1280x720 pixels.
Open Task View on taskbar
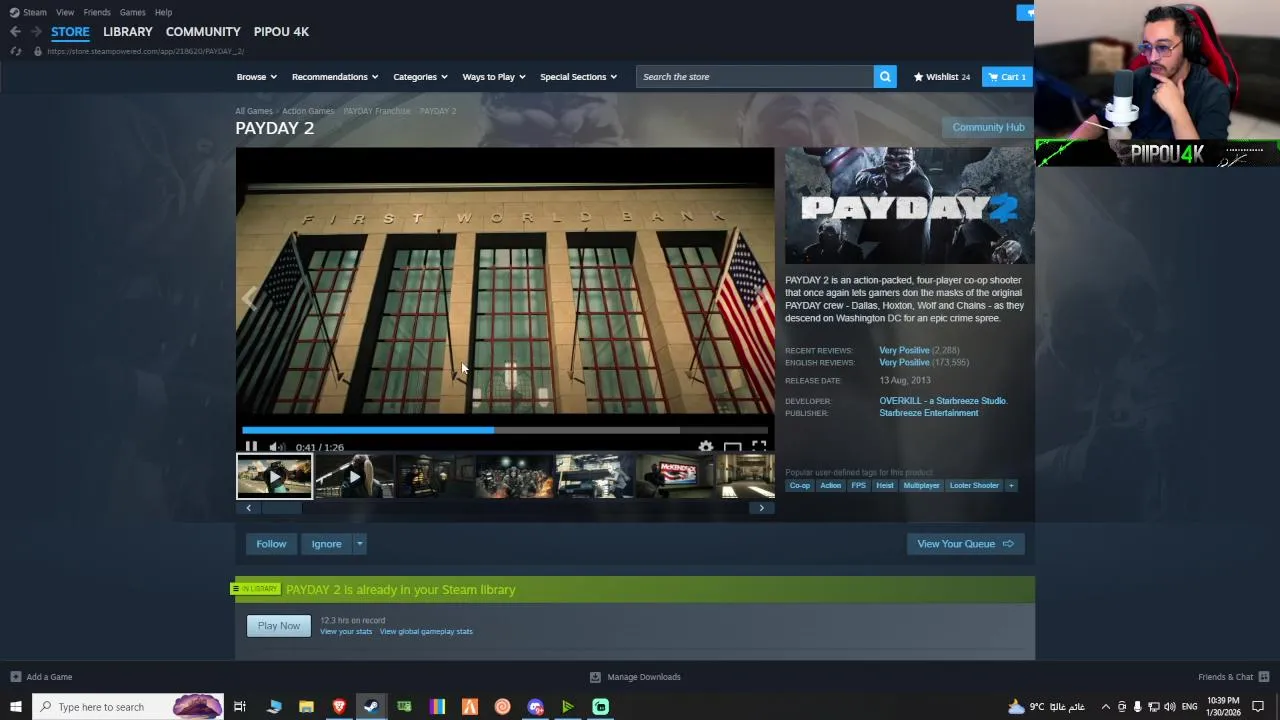tap(240, 707)
